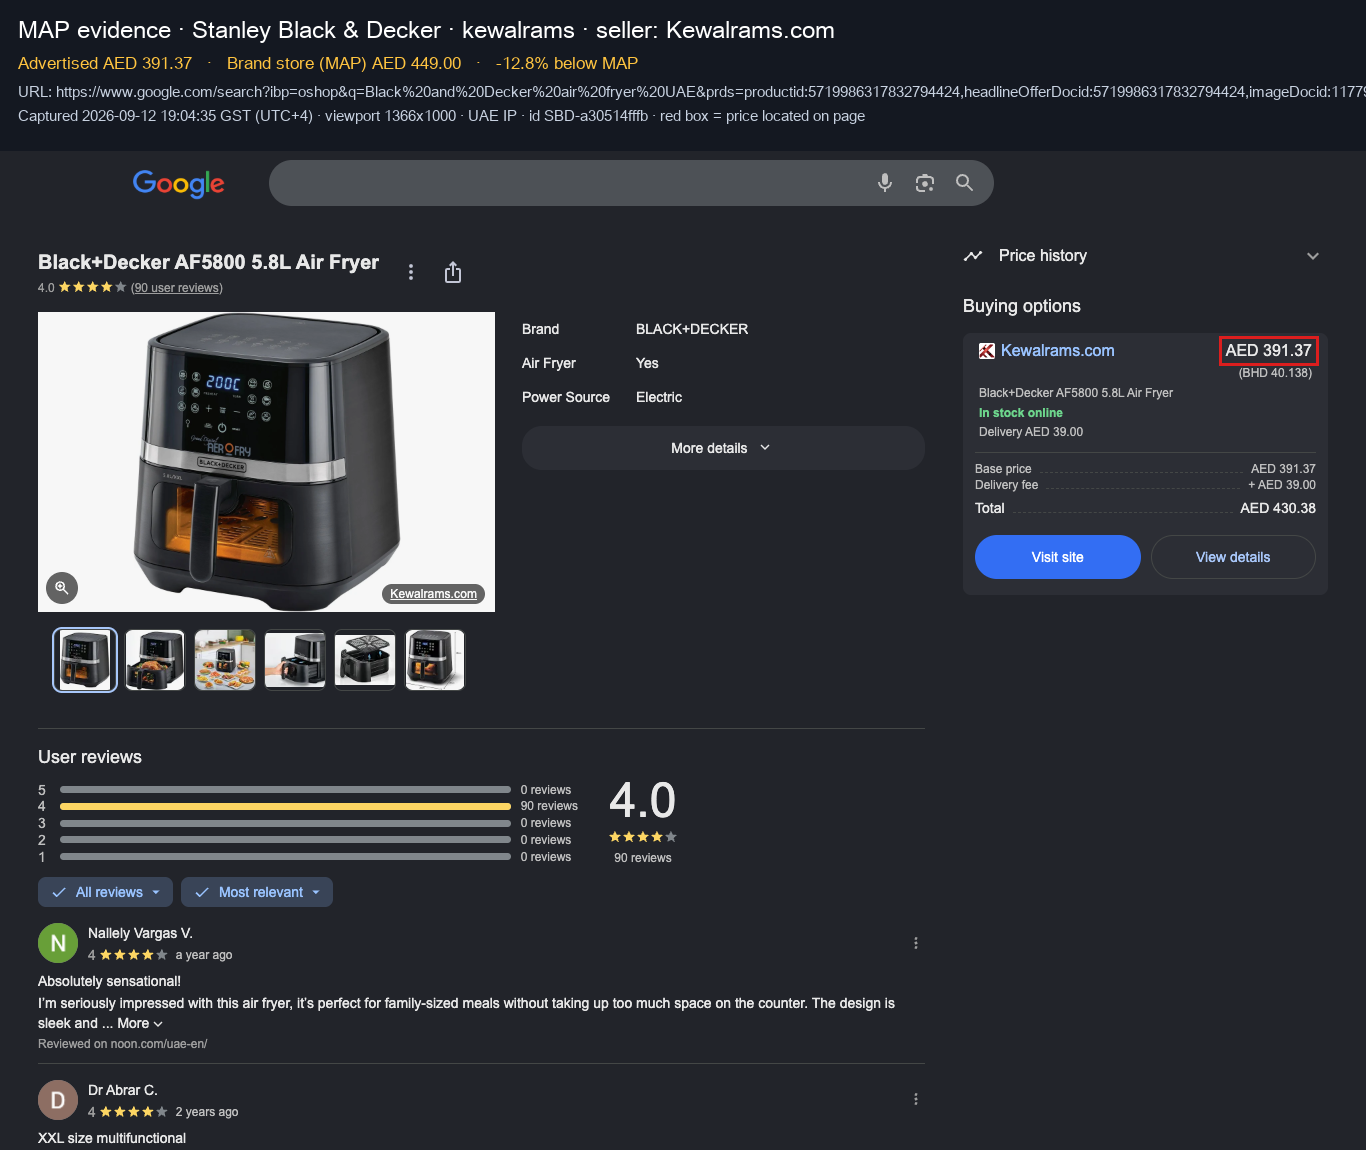The image size is (1366, 1150).
Task: Expand Nallely's review with More
Action: (x=139, y=1023)
